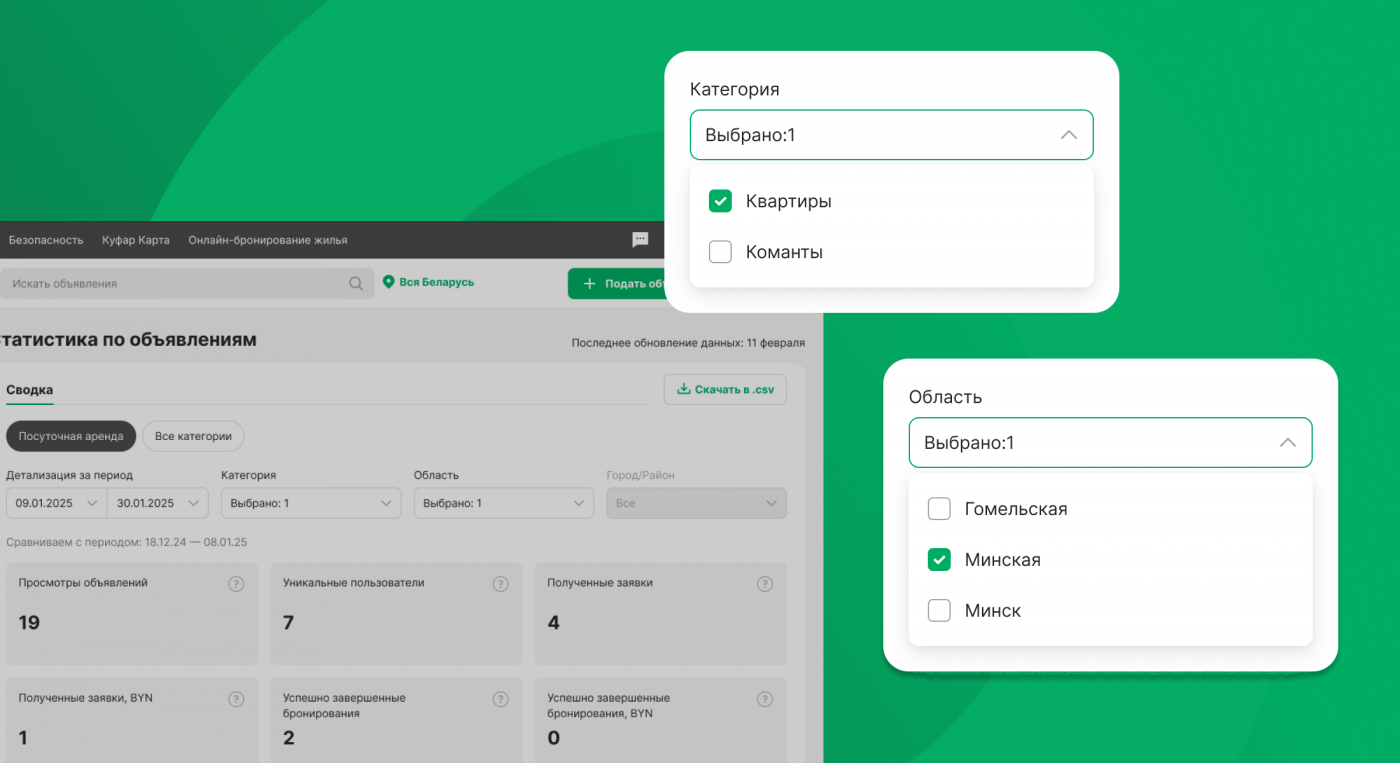Click the Просмотры объявлений value 19

(29, 623)
